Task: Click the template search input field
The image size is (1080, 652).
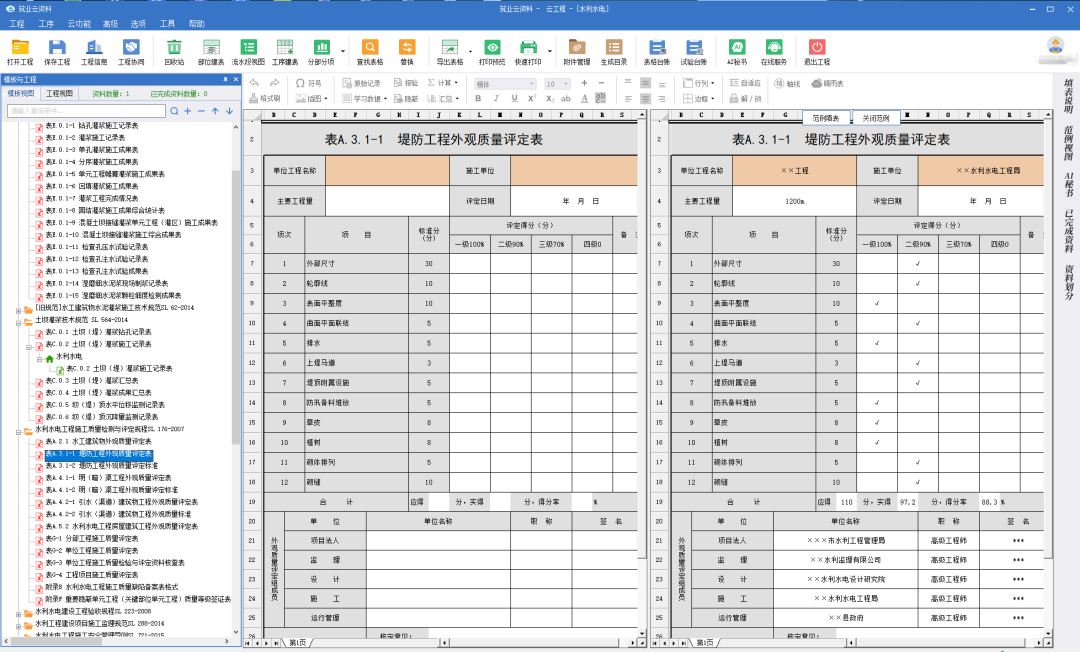Action: pyautogui.click(x=86, y=111)
